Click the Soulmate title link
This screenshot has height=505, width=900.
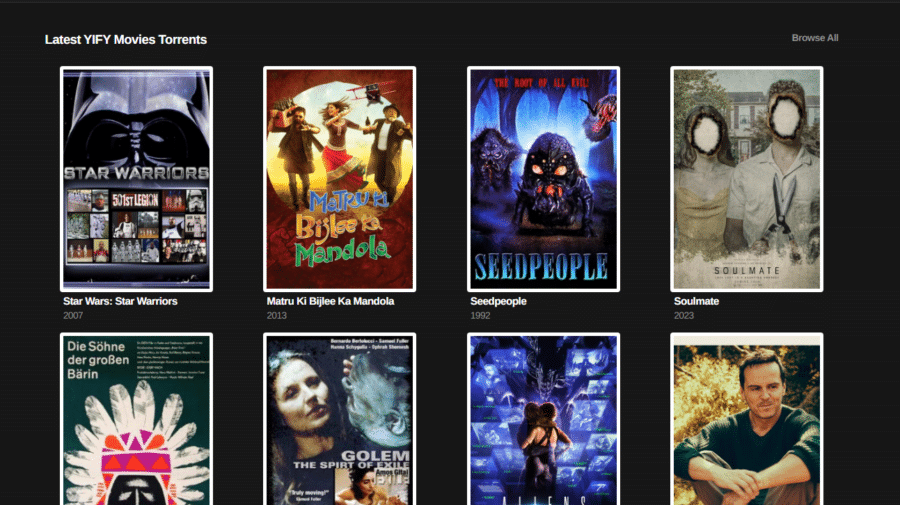(x=696, y=301)
